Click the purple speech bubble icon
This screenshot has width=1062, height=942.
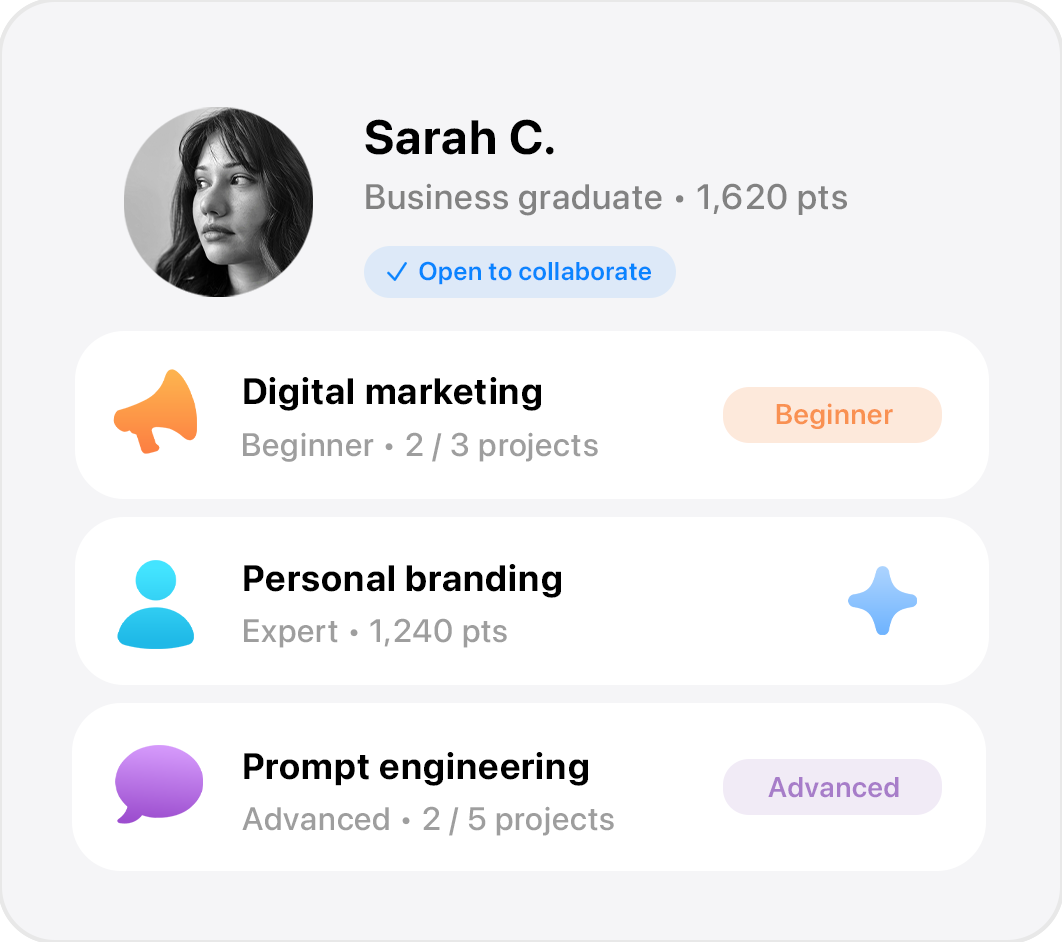[158, 784]
